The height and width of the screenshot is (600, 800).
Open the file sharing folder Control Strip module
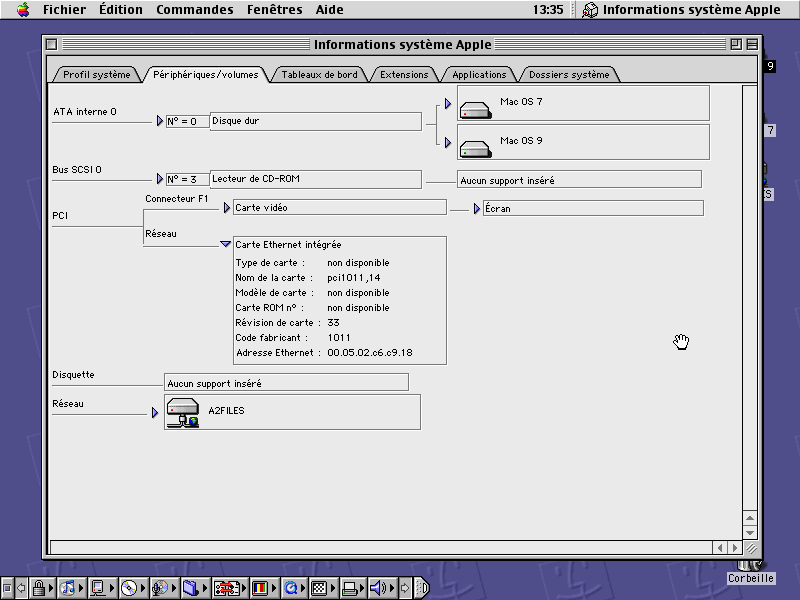[195, 588]
